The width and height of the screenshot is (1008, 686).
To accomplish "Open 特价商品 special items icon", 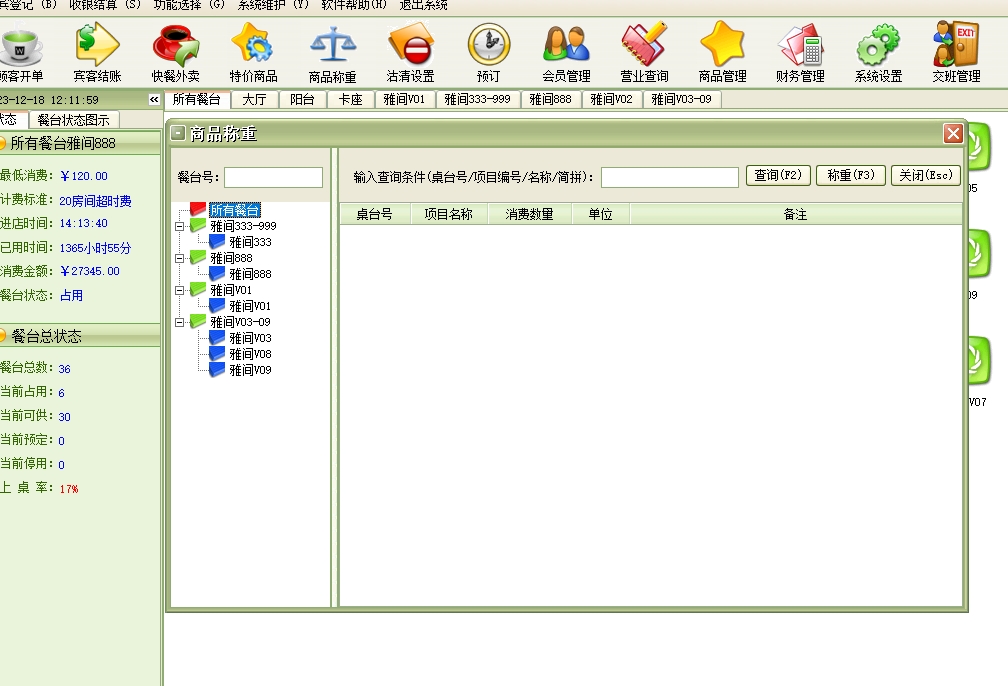I will point(253,52).
